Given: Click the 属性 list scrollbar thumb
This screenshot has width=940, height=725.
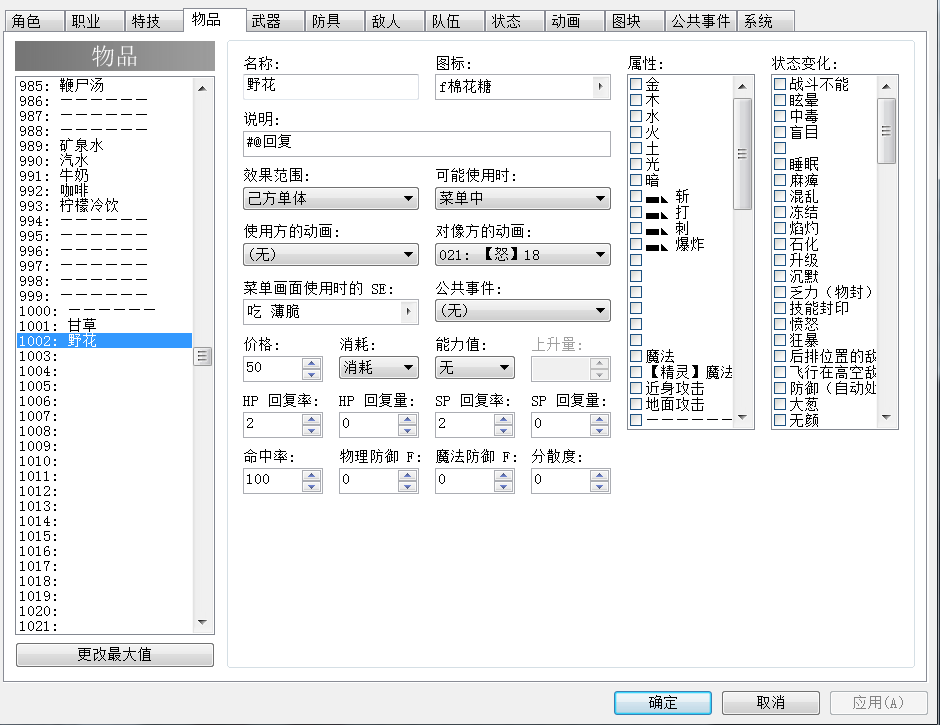Looking at the screenshot, I should [742, 154].
